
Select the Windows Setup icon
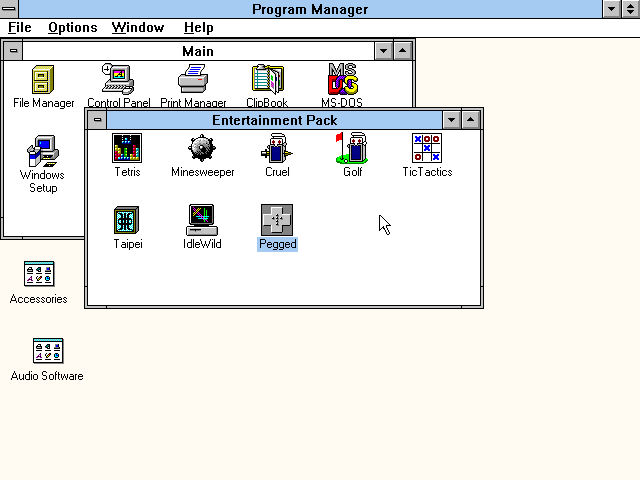(x=43, y=151)
